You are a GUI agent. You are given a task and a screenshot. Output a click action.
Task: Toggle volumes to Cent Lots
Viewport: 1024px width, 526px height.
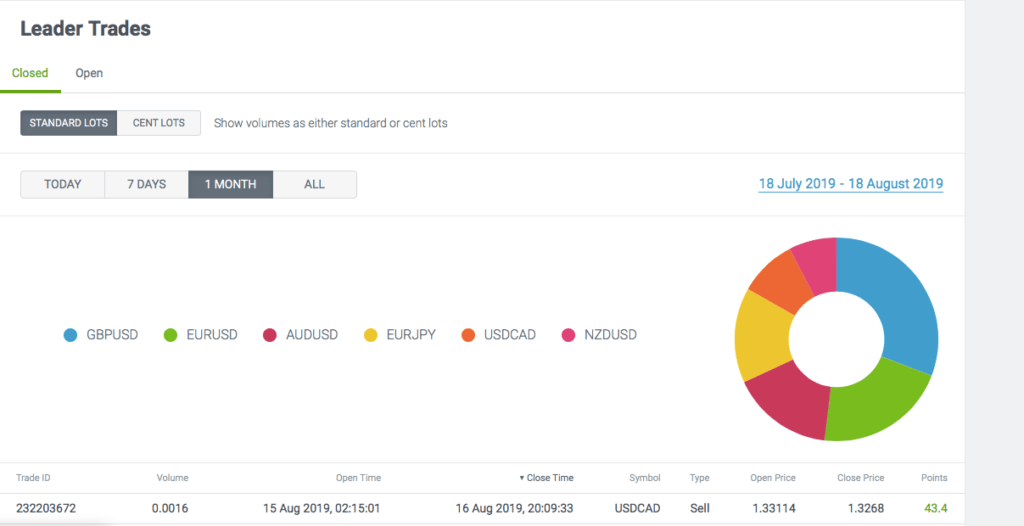tap(159, 123)
